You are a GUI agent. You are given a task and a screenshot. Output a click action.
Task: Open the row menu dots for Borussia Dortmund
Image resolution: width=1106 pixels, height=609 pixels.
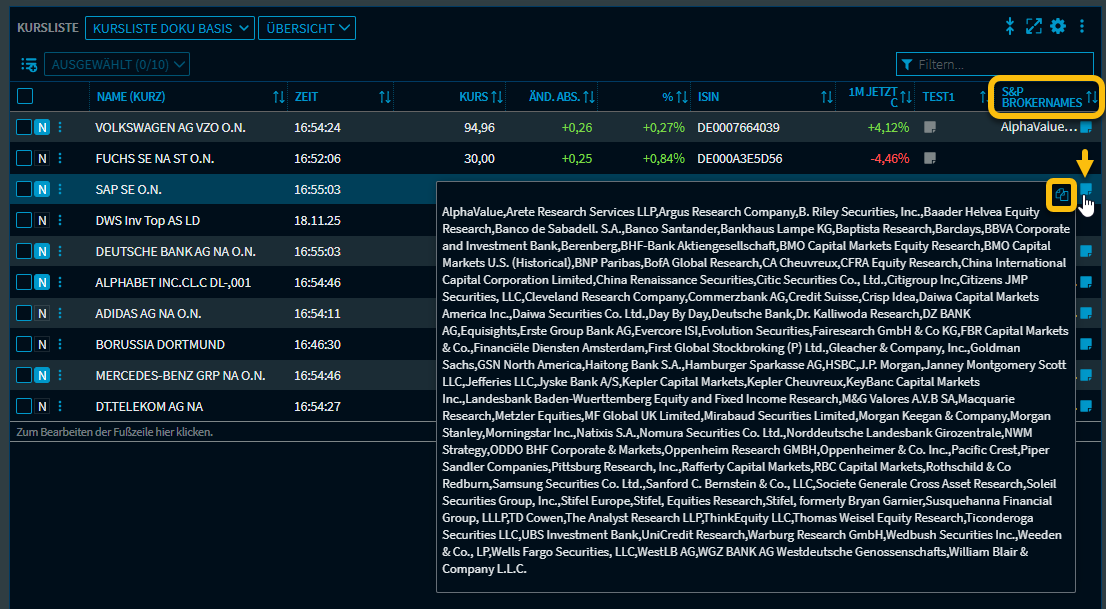(x=59, y=345)
